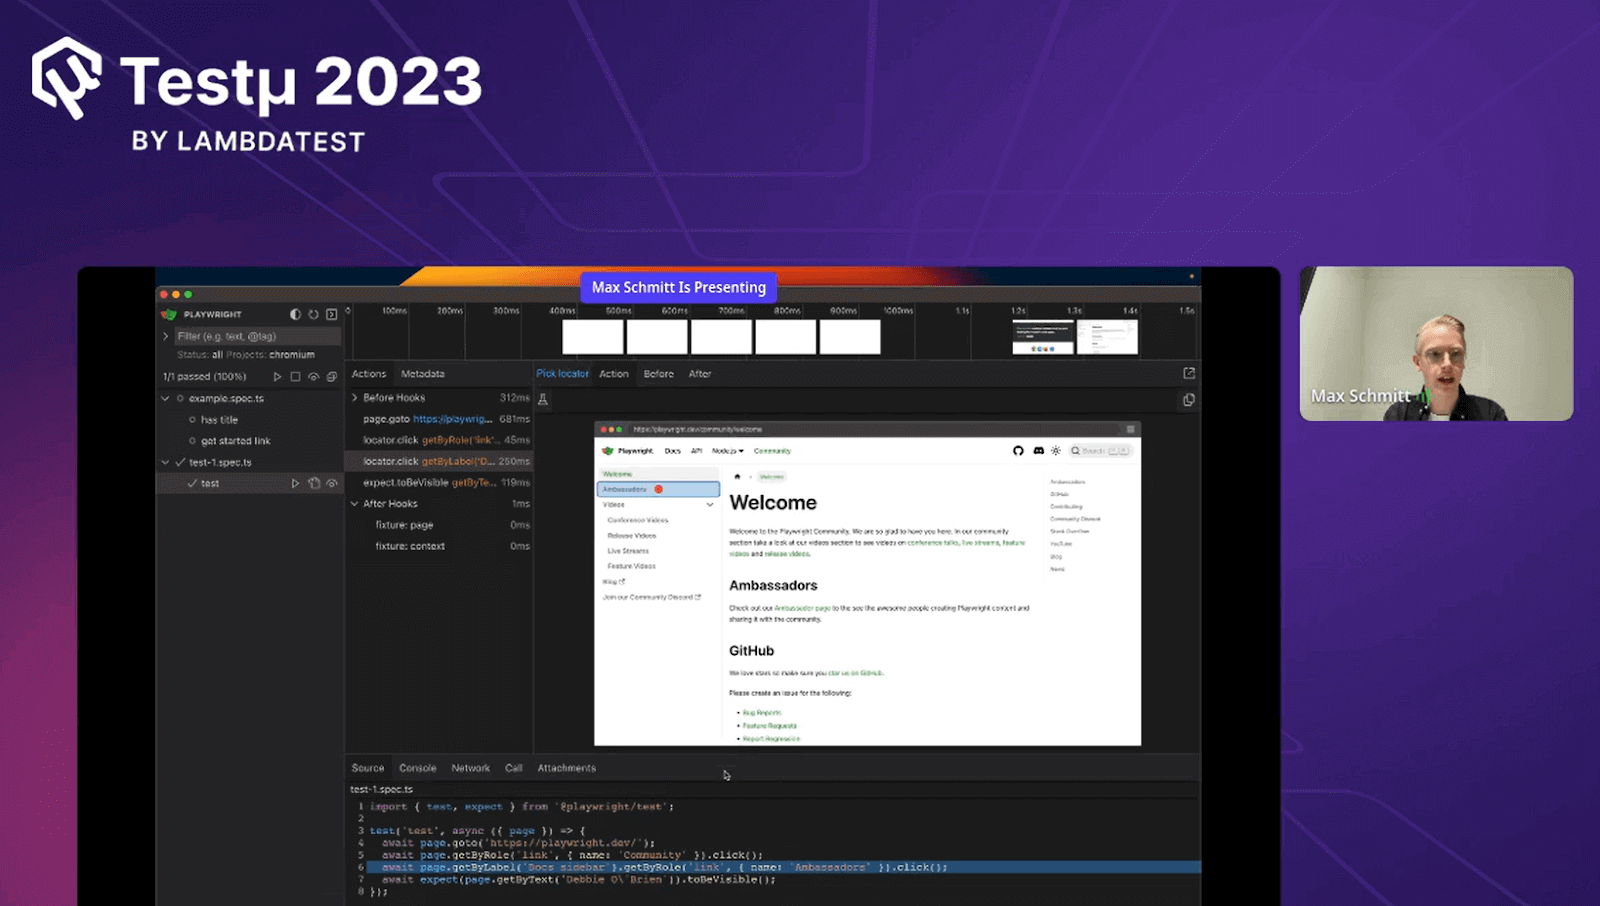Click API in snapshot navbar
The height and width of the screenshot is (906, 1600).
pyautogui.click(x=697, y=451)
